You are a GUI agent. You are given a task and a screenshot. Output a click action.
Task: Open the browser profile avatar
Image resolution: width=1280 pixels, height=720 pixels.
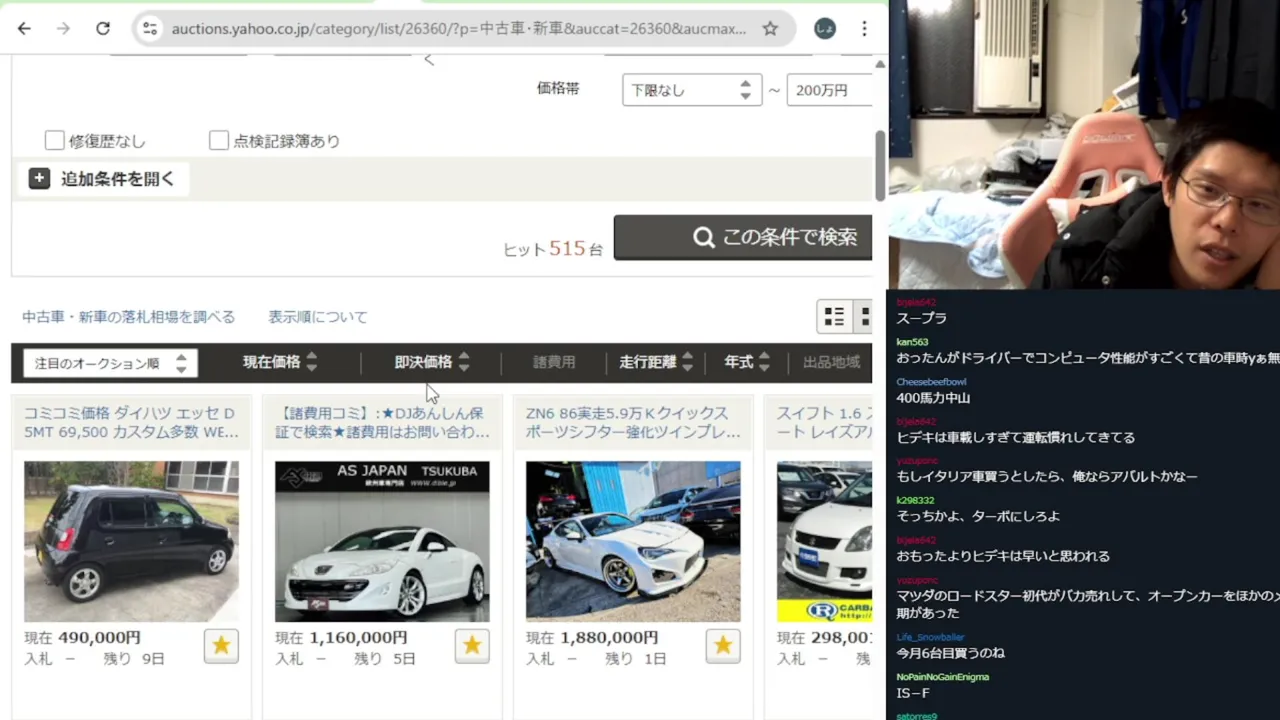pos(825,29)
